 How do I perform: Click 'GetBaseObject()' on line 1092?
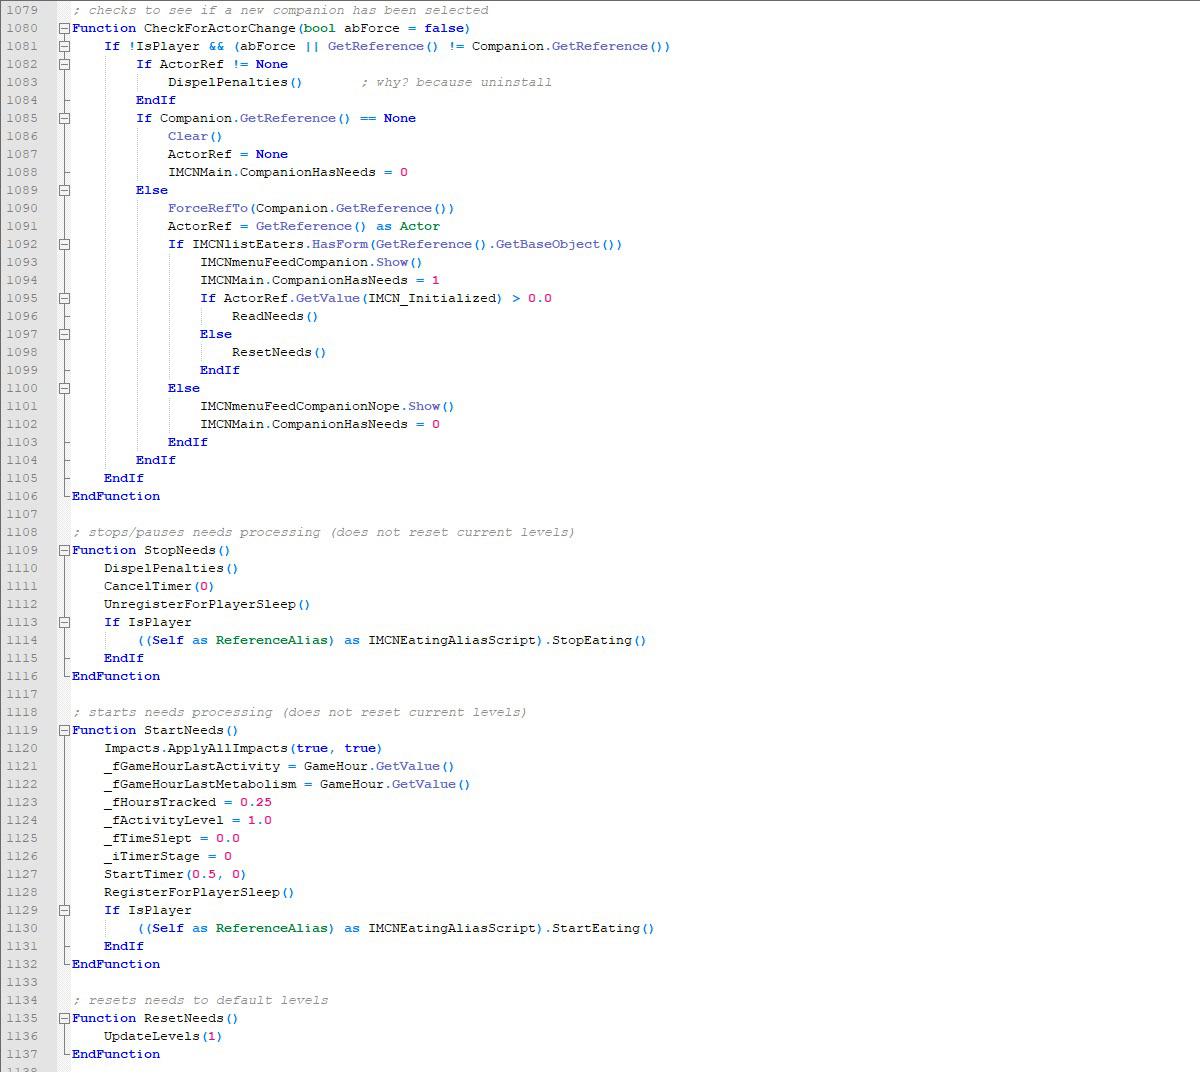558,244
